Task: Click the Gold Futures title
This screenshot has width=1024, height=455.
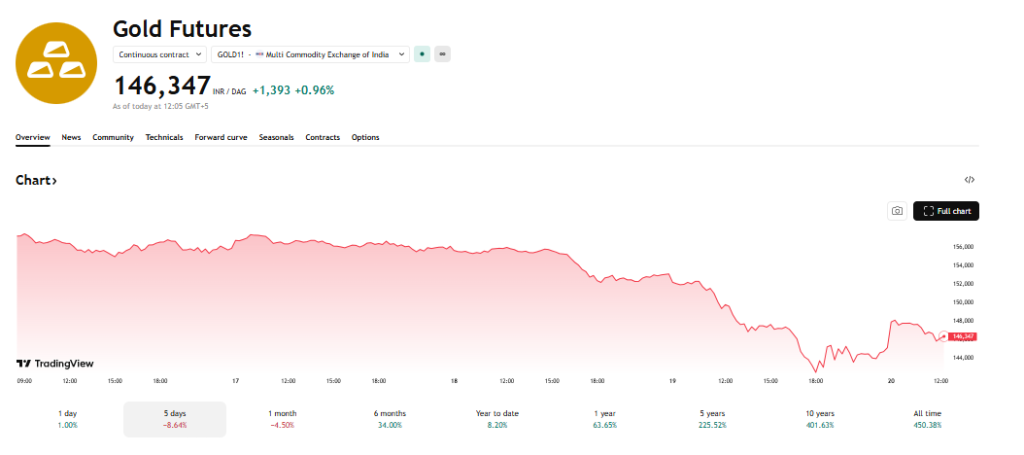Action: tap(182, 29)
